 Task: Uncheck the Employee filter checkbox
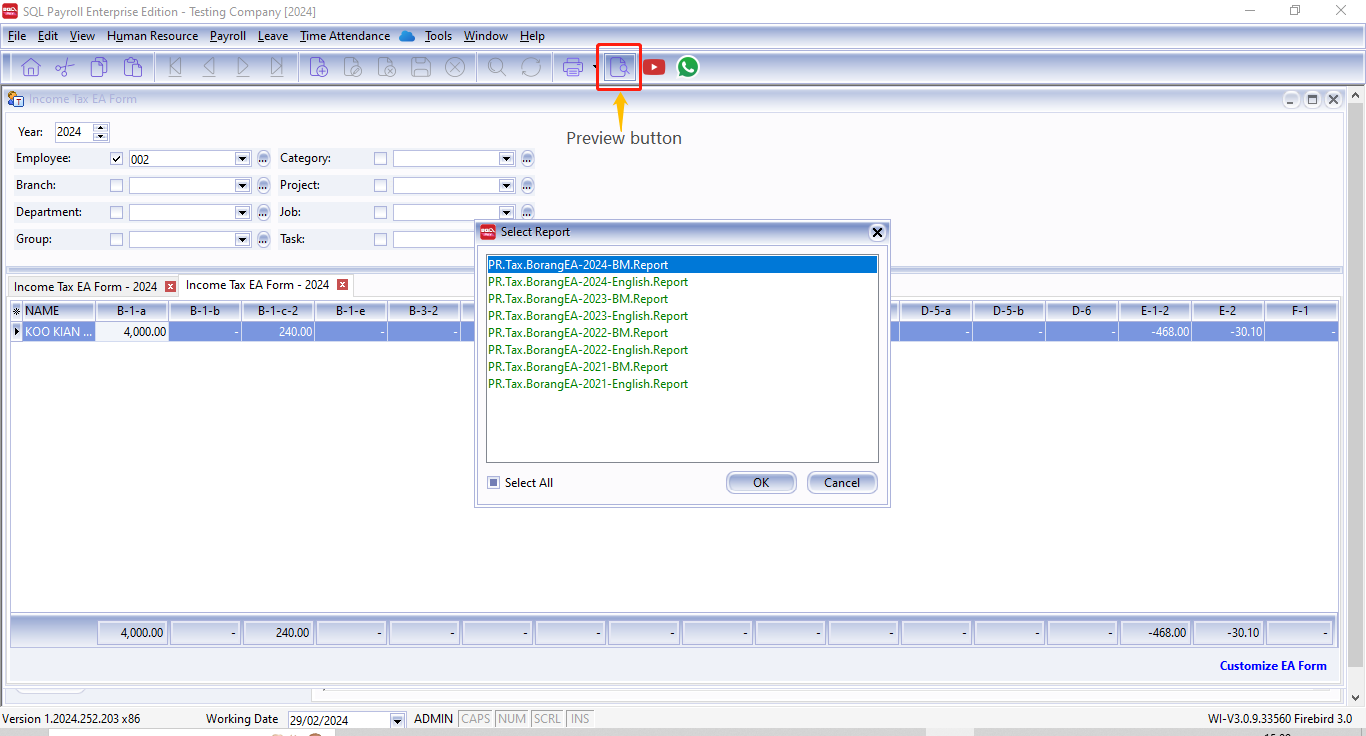coord(117,158)
